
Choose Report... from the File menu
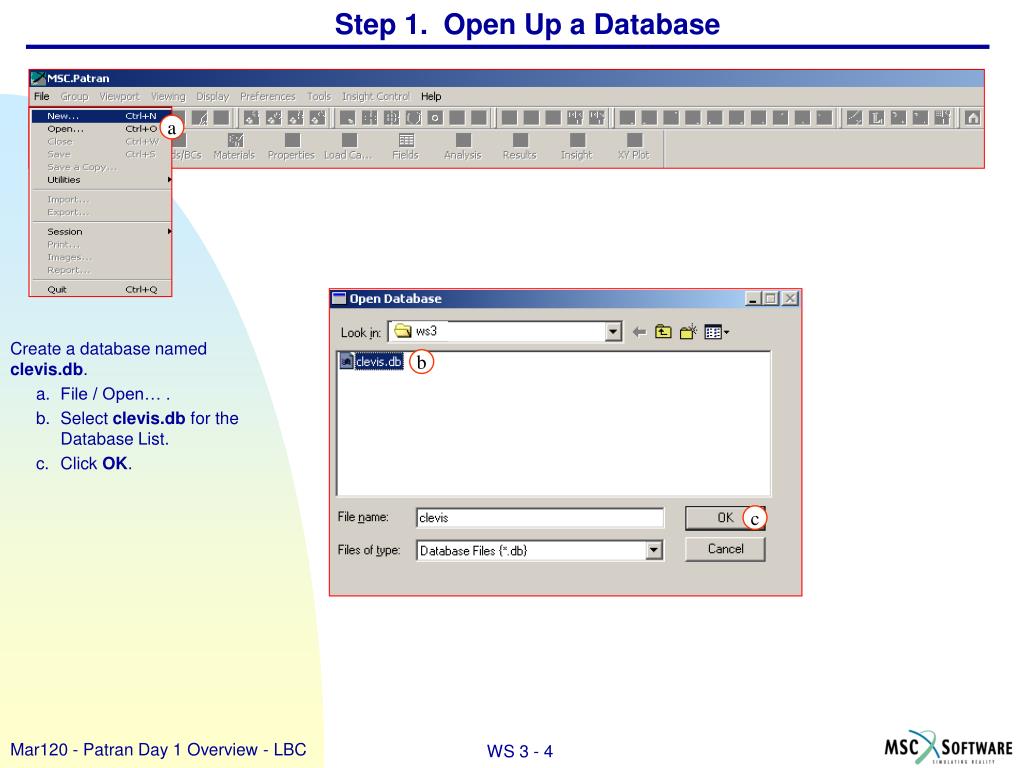click(101, 270)
